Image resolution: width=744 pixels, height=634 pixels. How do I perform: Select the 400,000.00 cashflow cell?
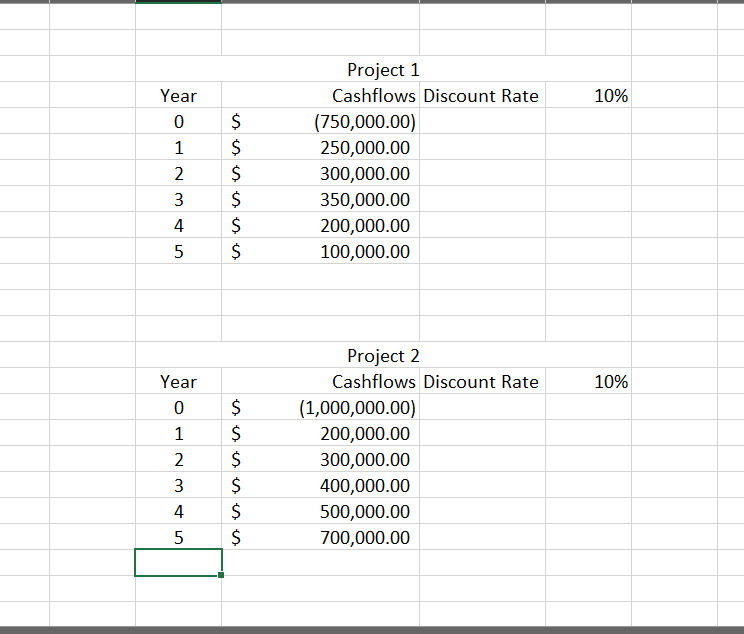coord(320,485)
